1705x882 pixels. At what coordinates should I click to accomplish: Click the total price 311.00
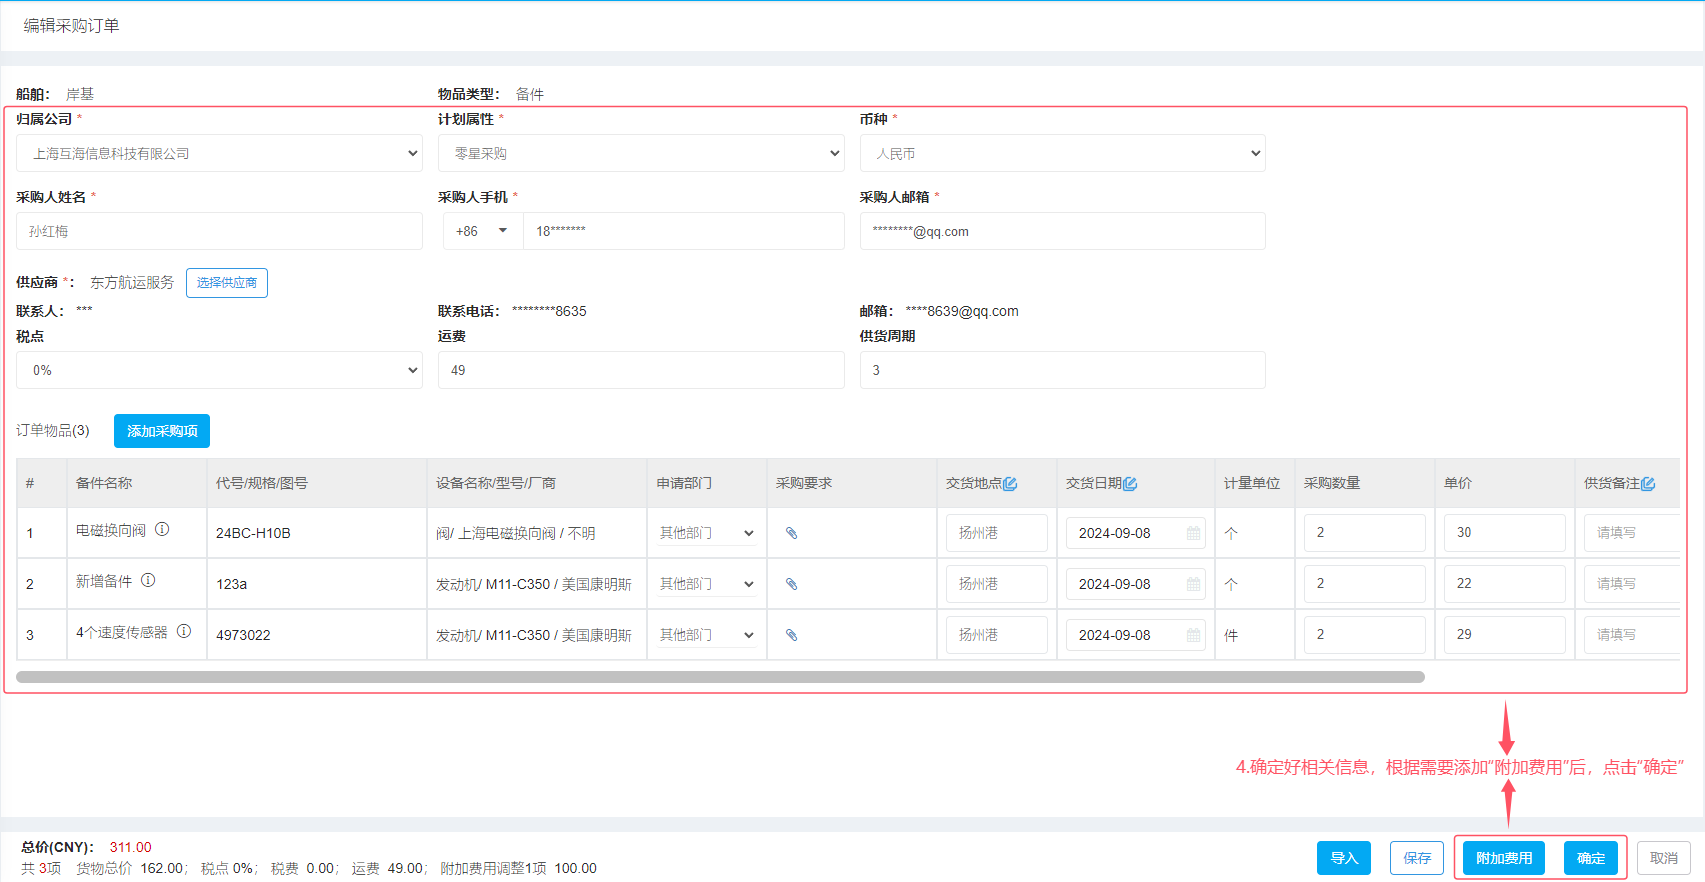(130, 847)
